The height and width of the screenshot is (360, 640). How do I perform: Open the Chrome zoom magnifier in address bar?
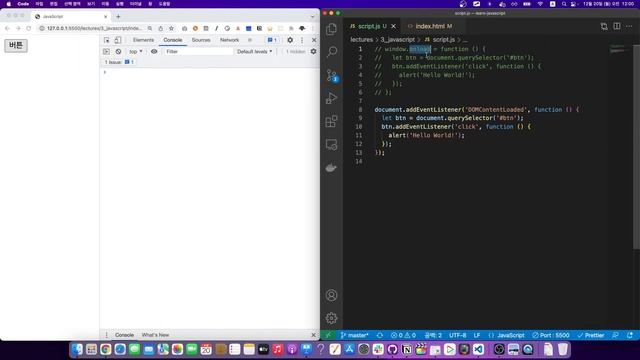pos(150,28)
